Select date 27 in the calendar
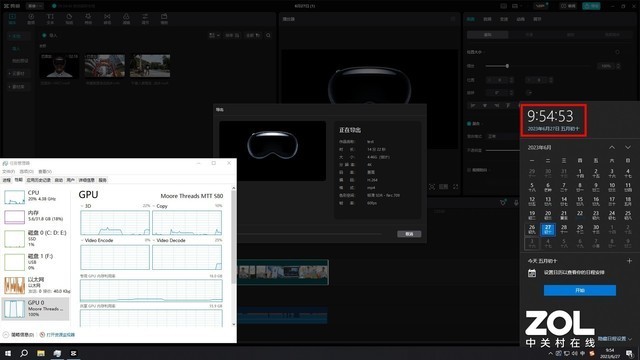This screenshot has width=640, height=360. pyautogui.click(x=548, y=229)
